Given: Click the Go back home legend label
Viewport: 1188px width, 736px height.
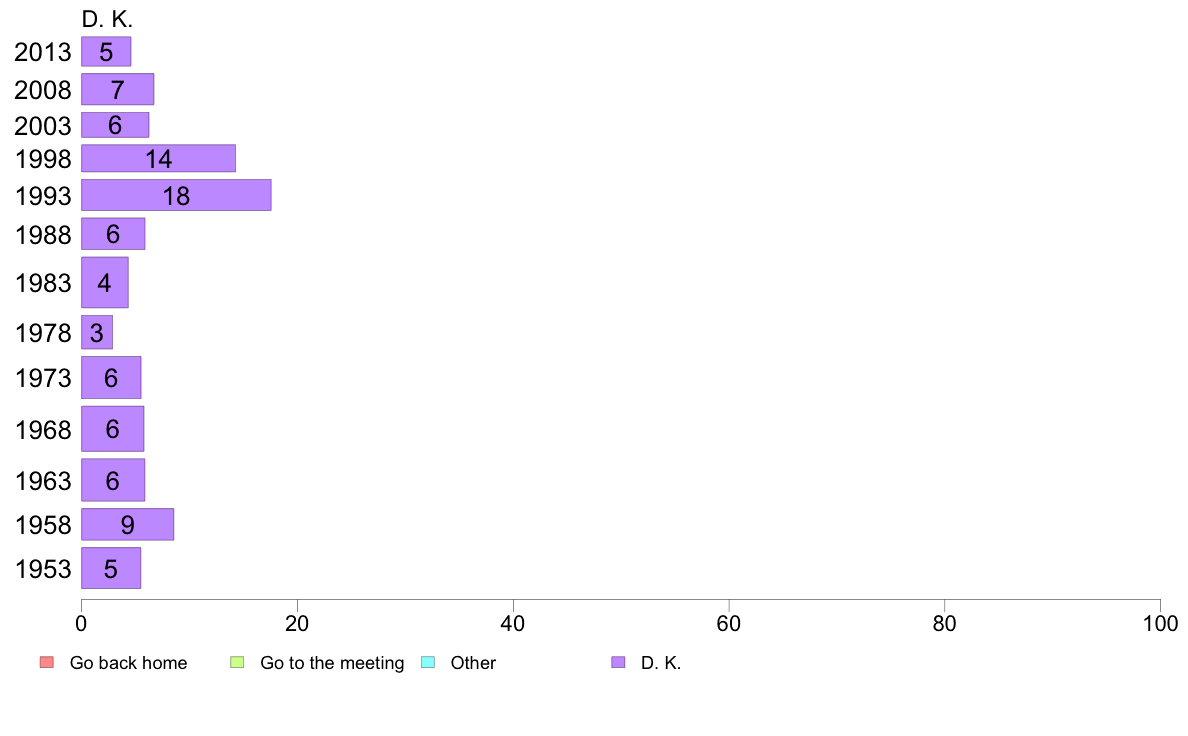Looking at the screenshot, I should [x=128, y=662].
